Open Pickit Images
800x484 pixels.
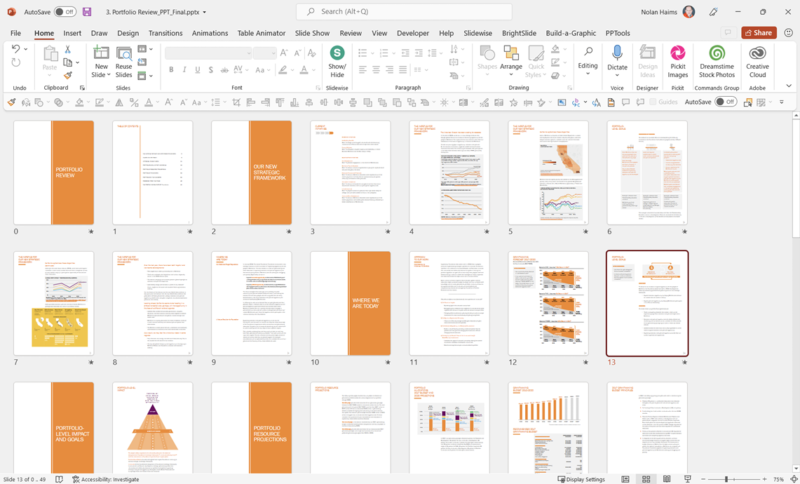(x=678, y=62)
